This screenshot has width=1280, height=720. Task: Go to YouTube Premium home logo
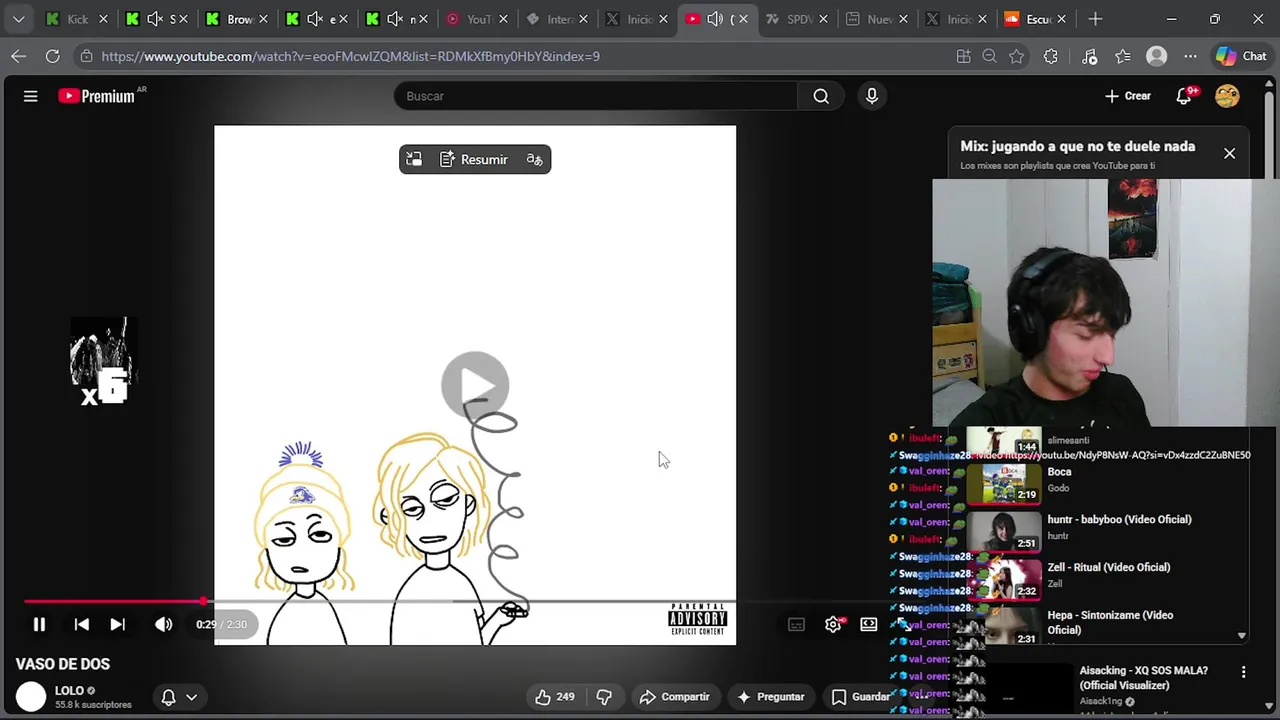click(96, 96)
